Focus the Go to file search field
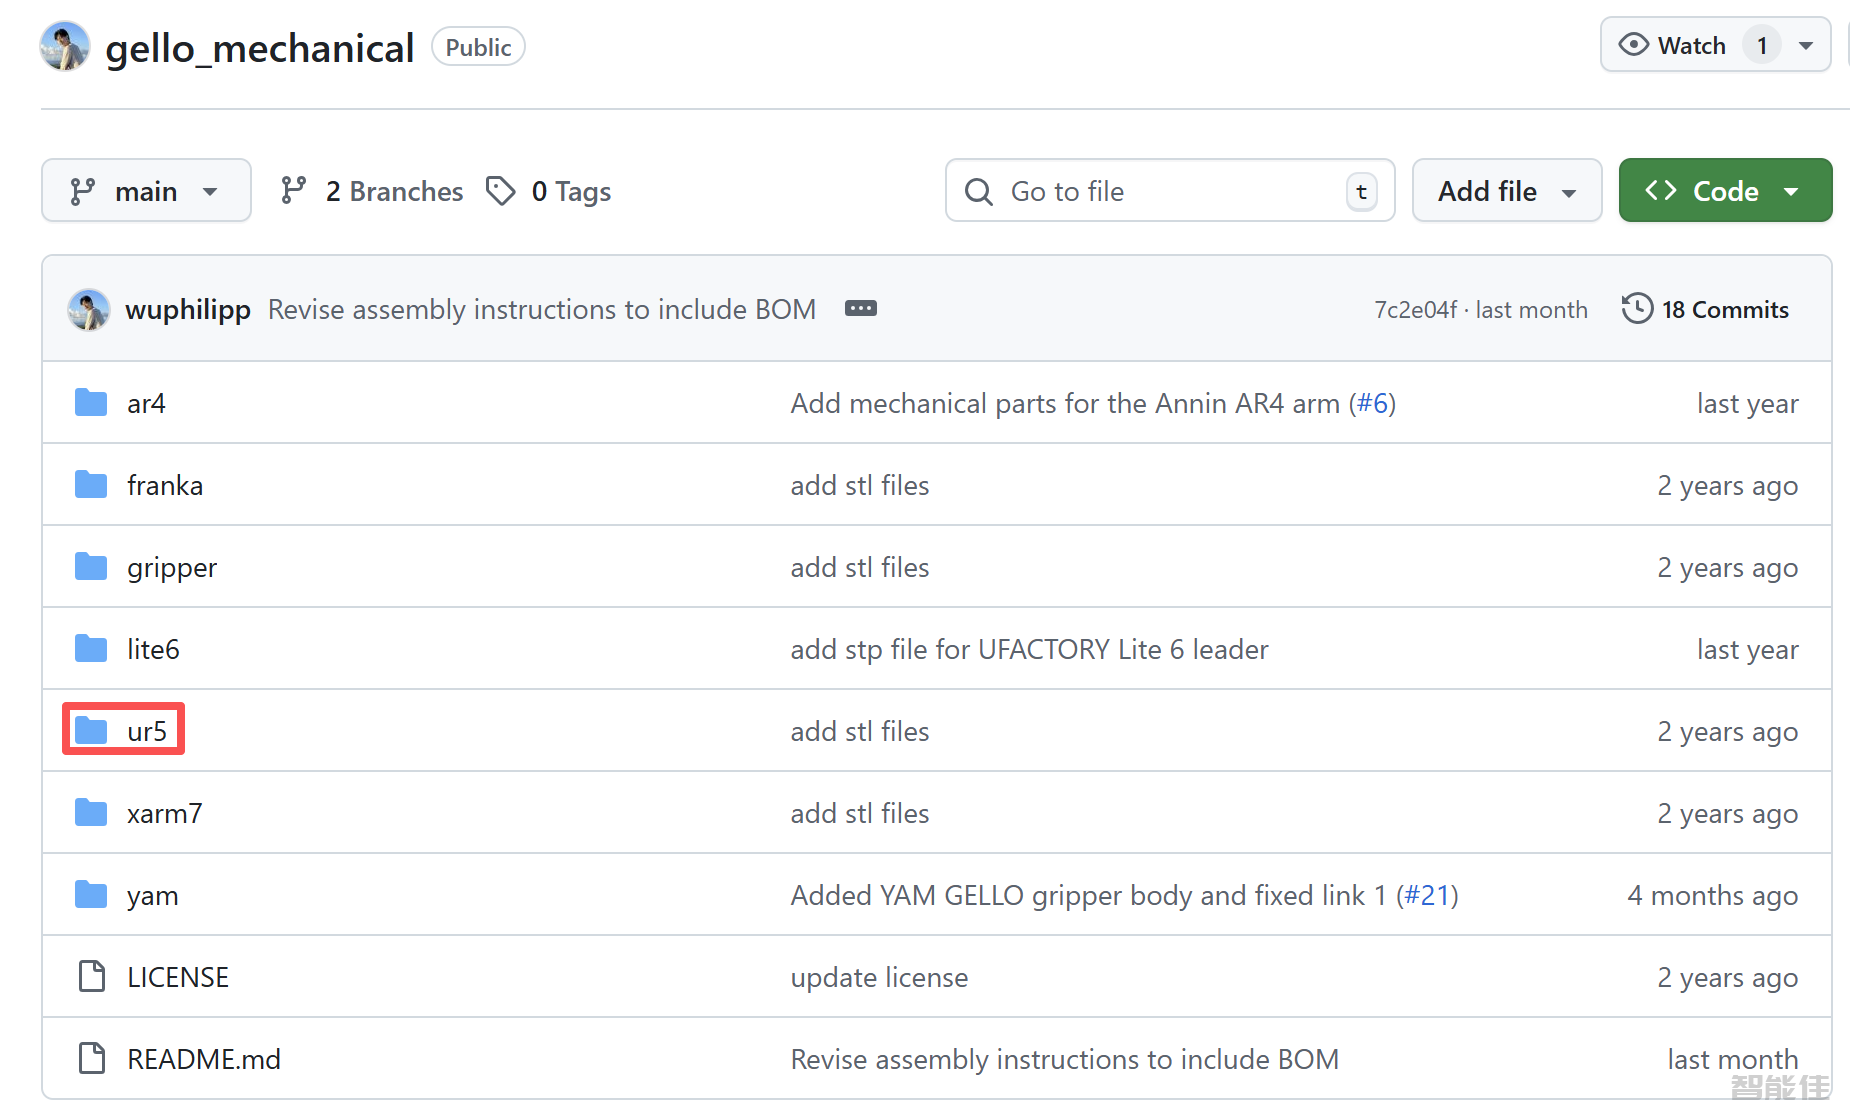1850x1120 pixels. click(1168, 191)
